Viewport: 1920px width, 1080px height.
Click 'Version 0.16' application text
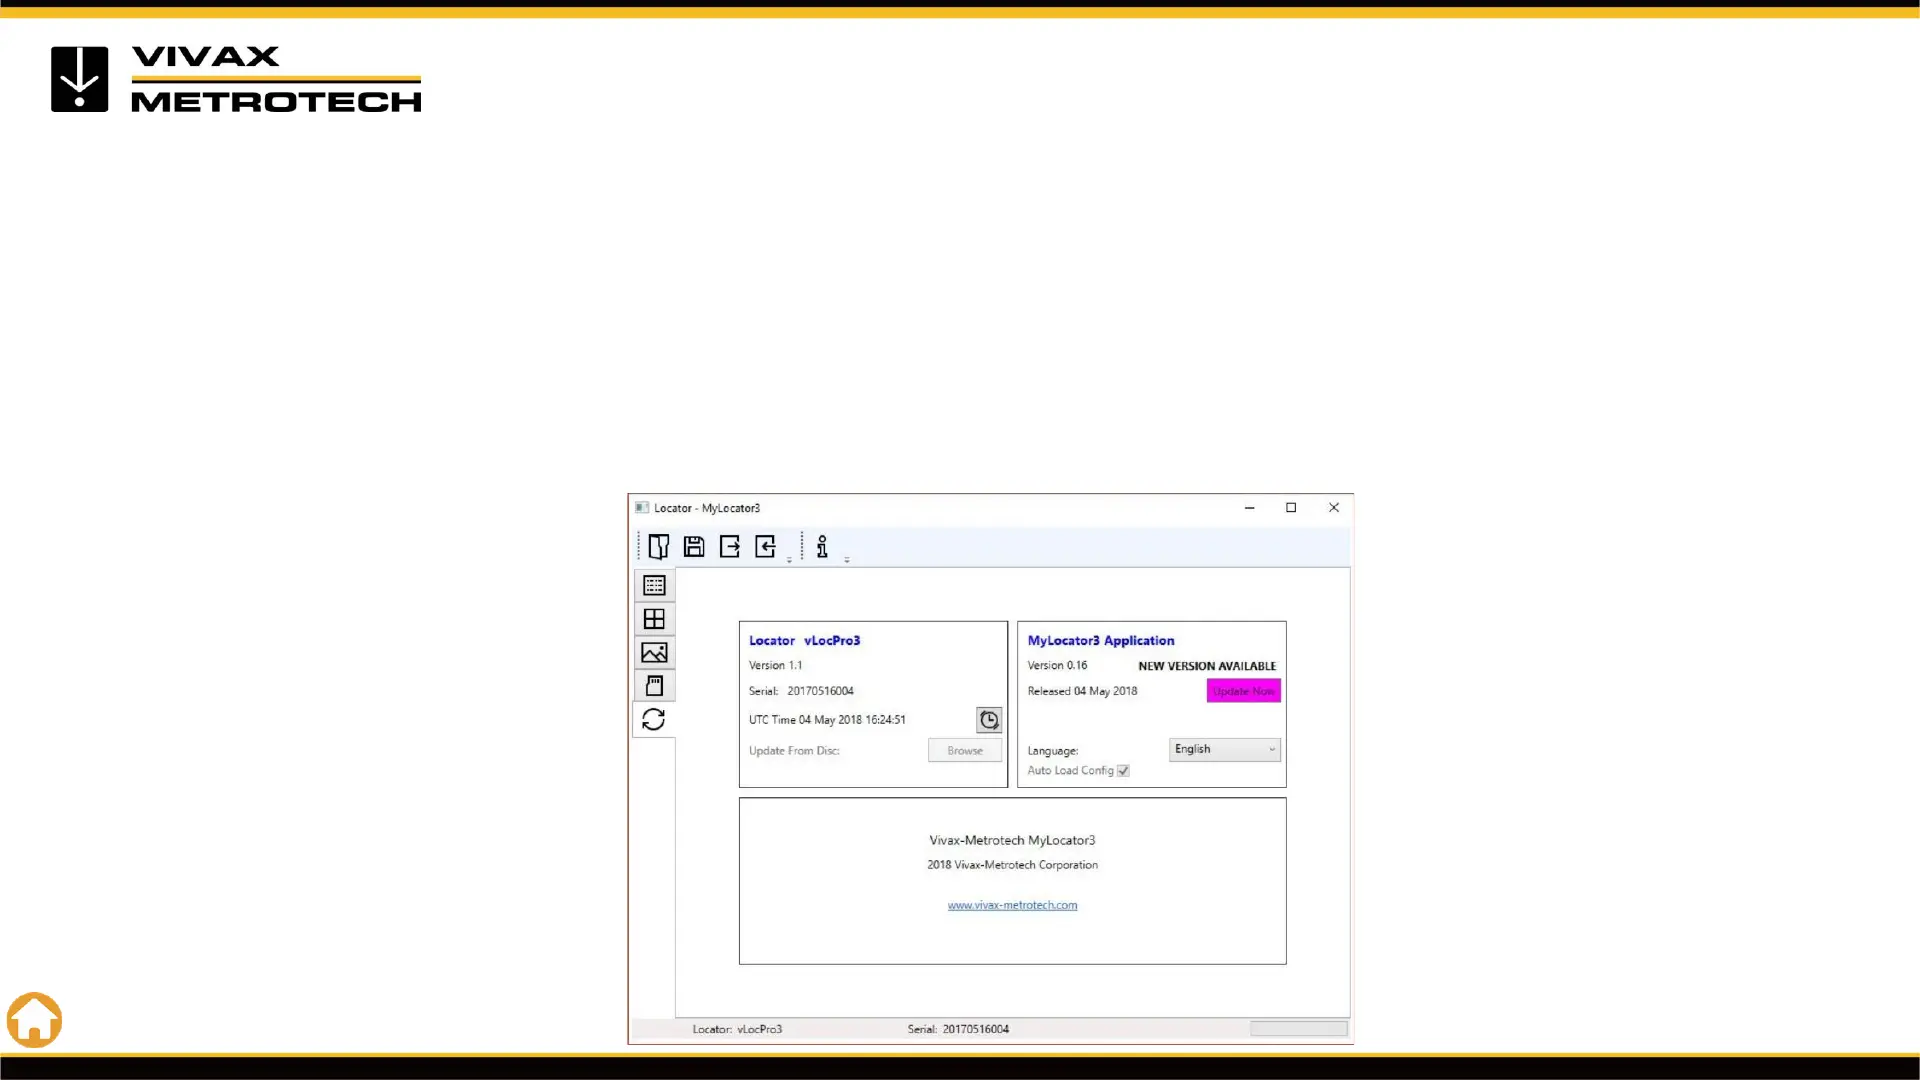click(x=1057, y=665)
